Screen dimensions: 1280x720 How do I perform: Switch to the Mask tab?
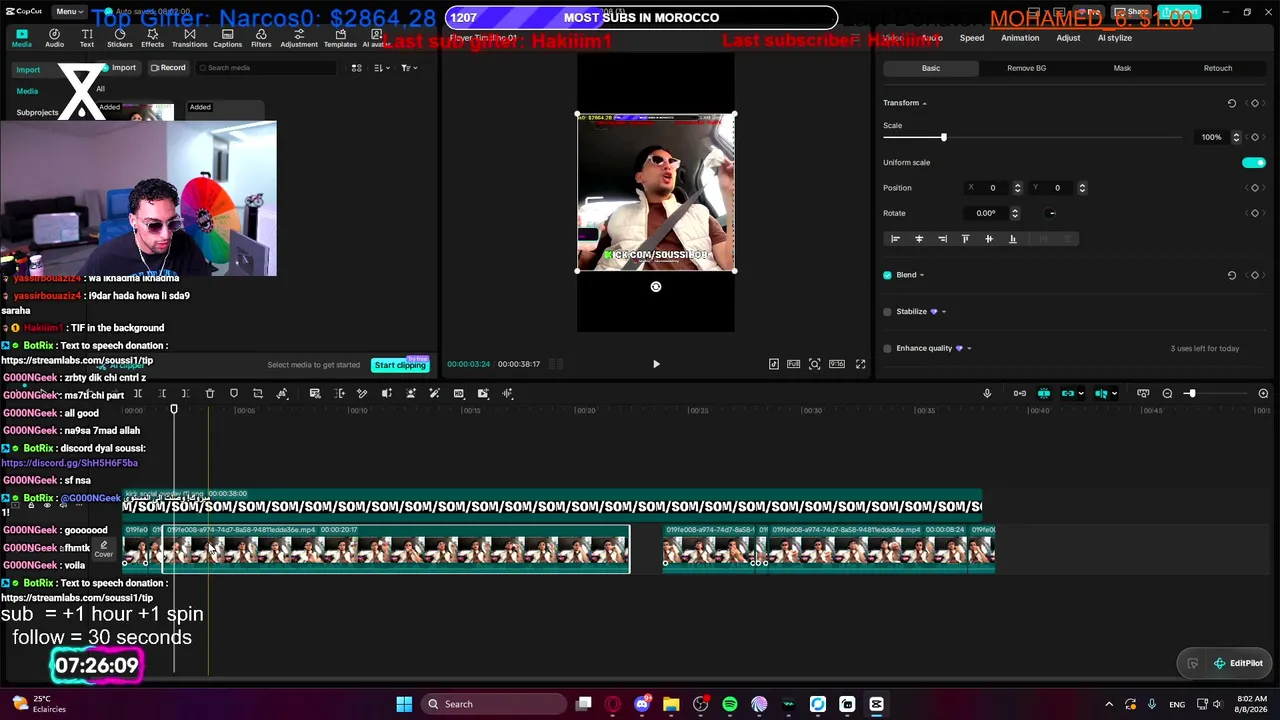[x=1122, y=68]
